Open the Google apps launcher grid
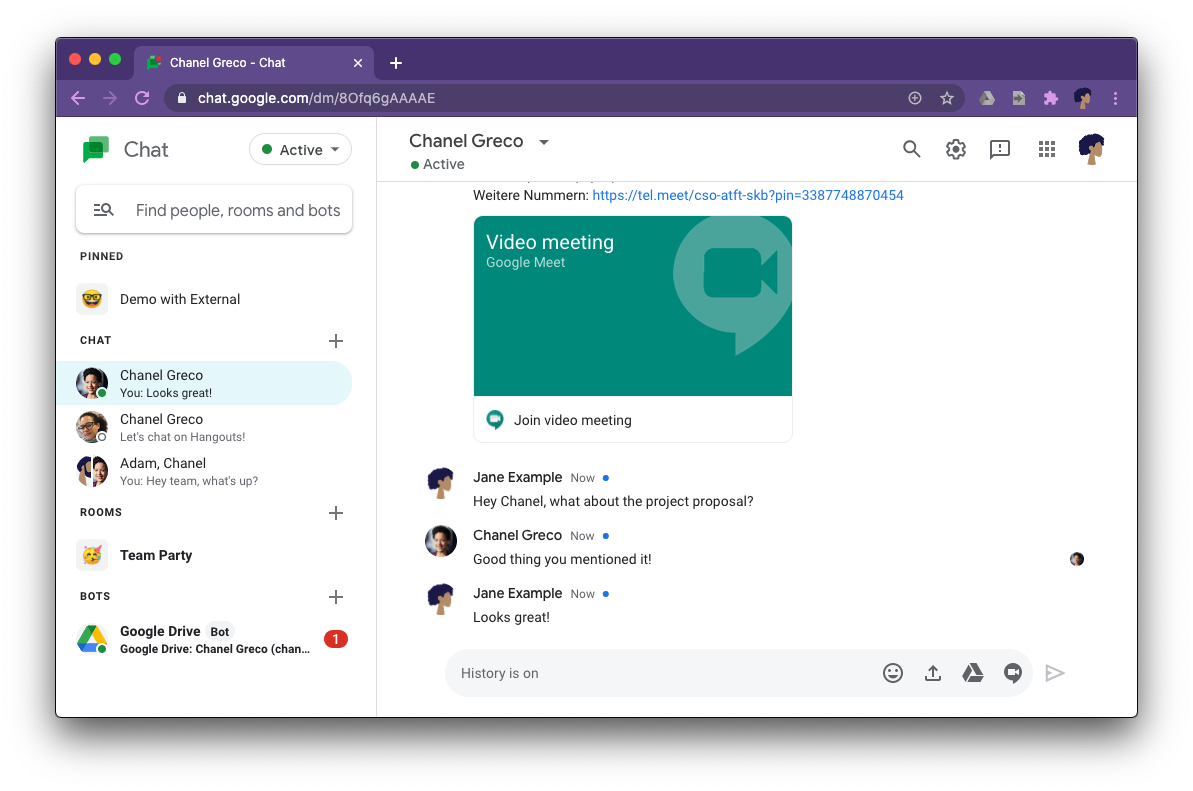 (x=1046, y=148)
